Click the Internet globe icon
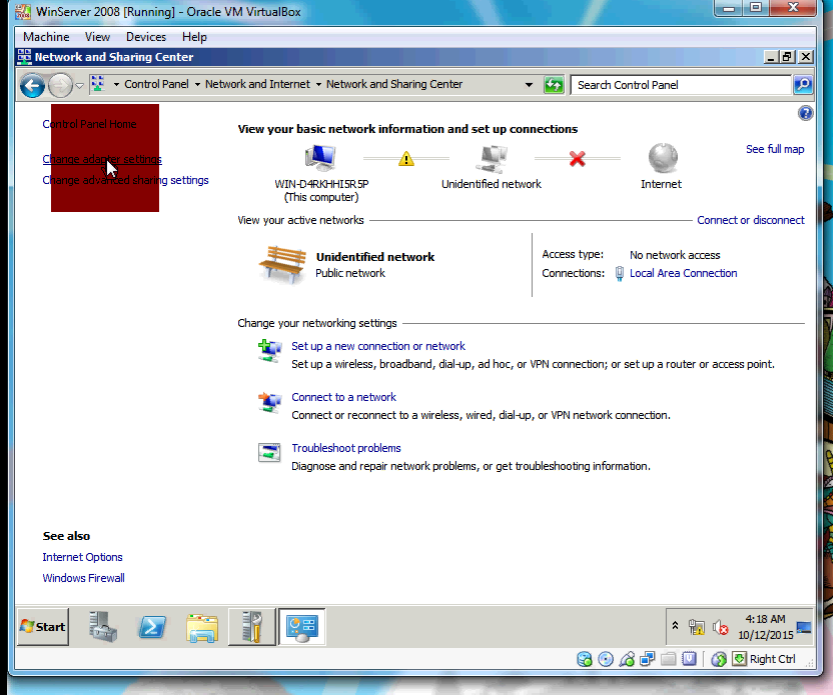 [662, 158]
